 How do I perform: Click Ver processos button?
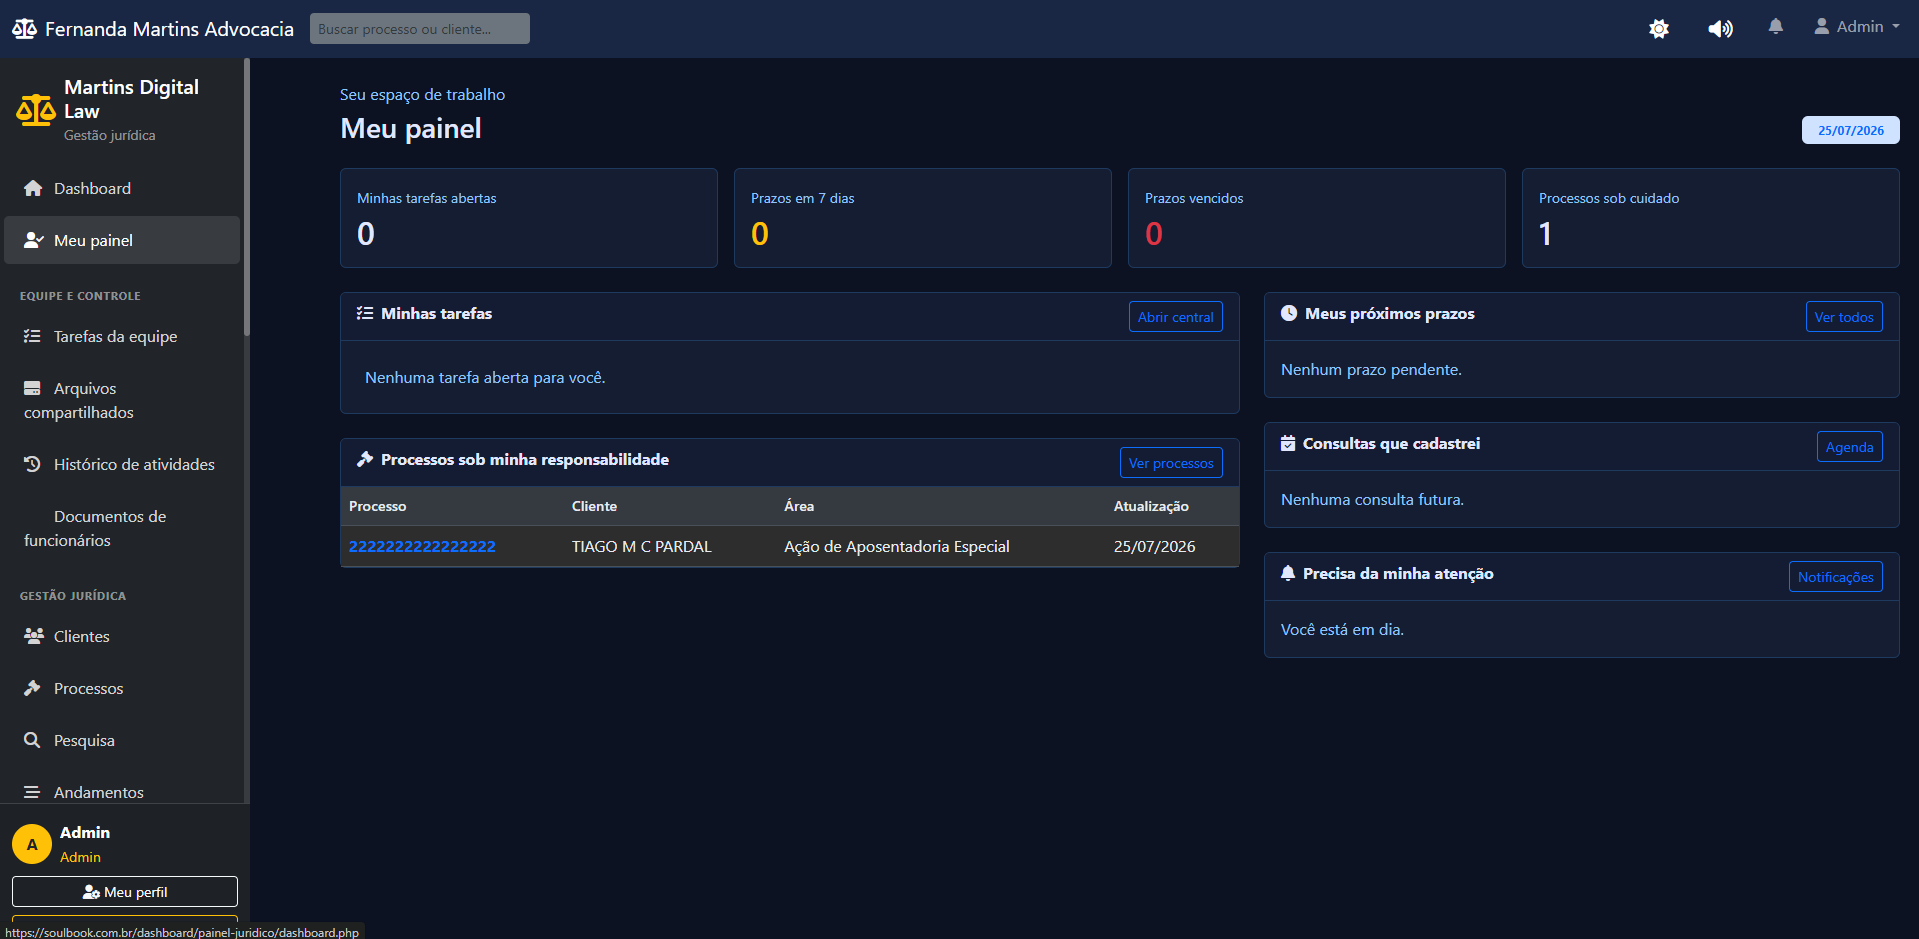tap(1171, 463)
